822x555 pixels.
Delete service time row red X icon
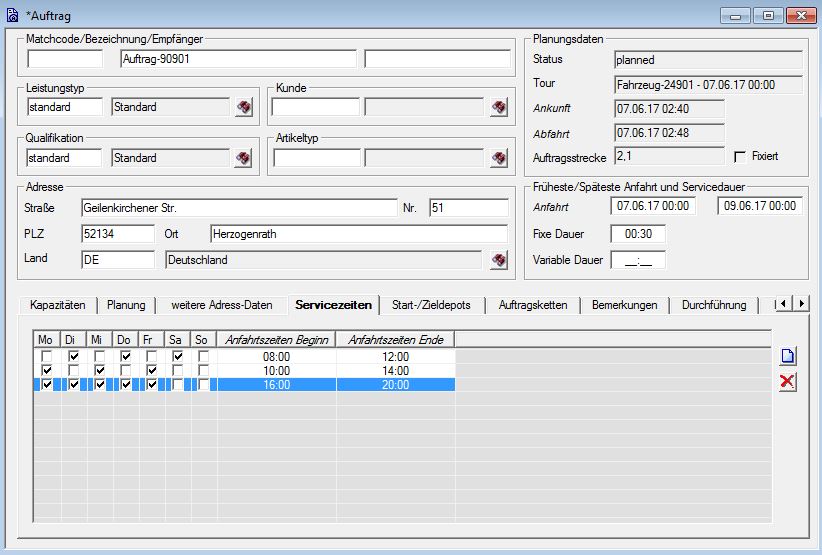click(788, 382)
